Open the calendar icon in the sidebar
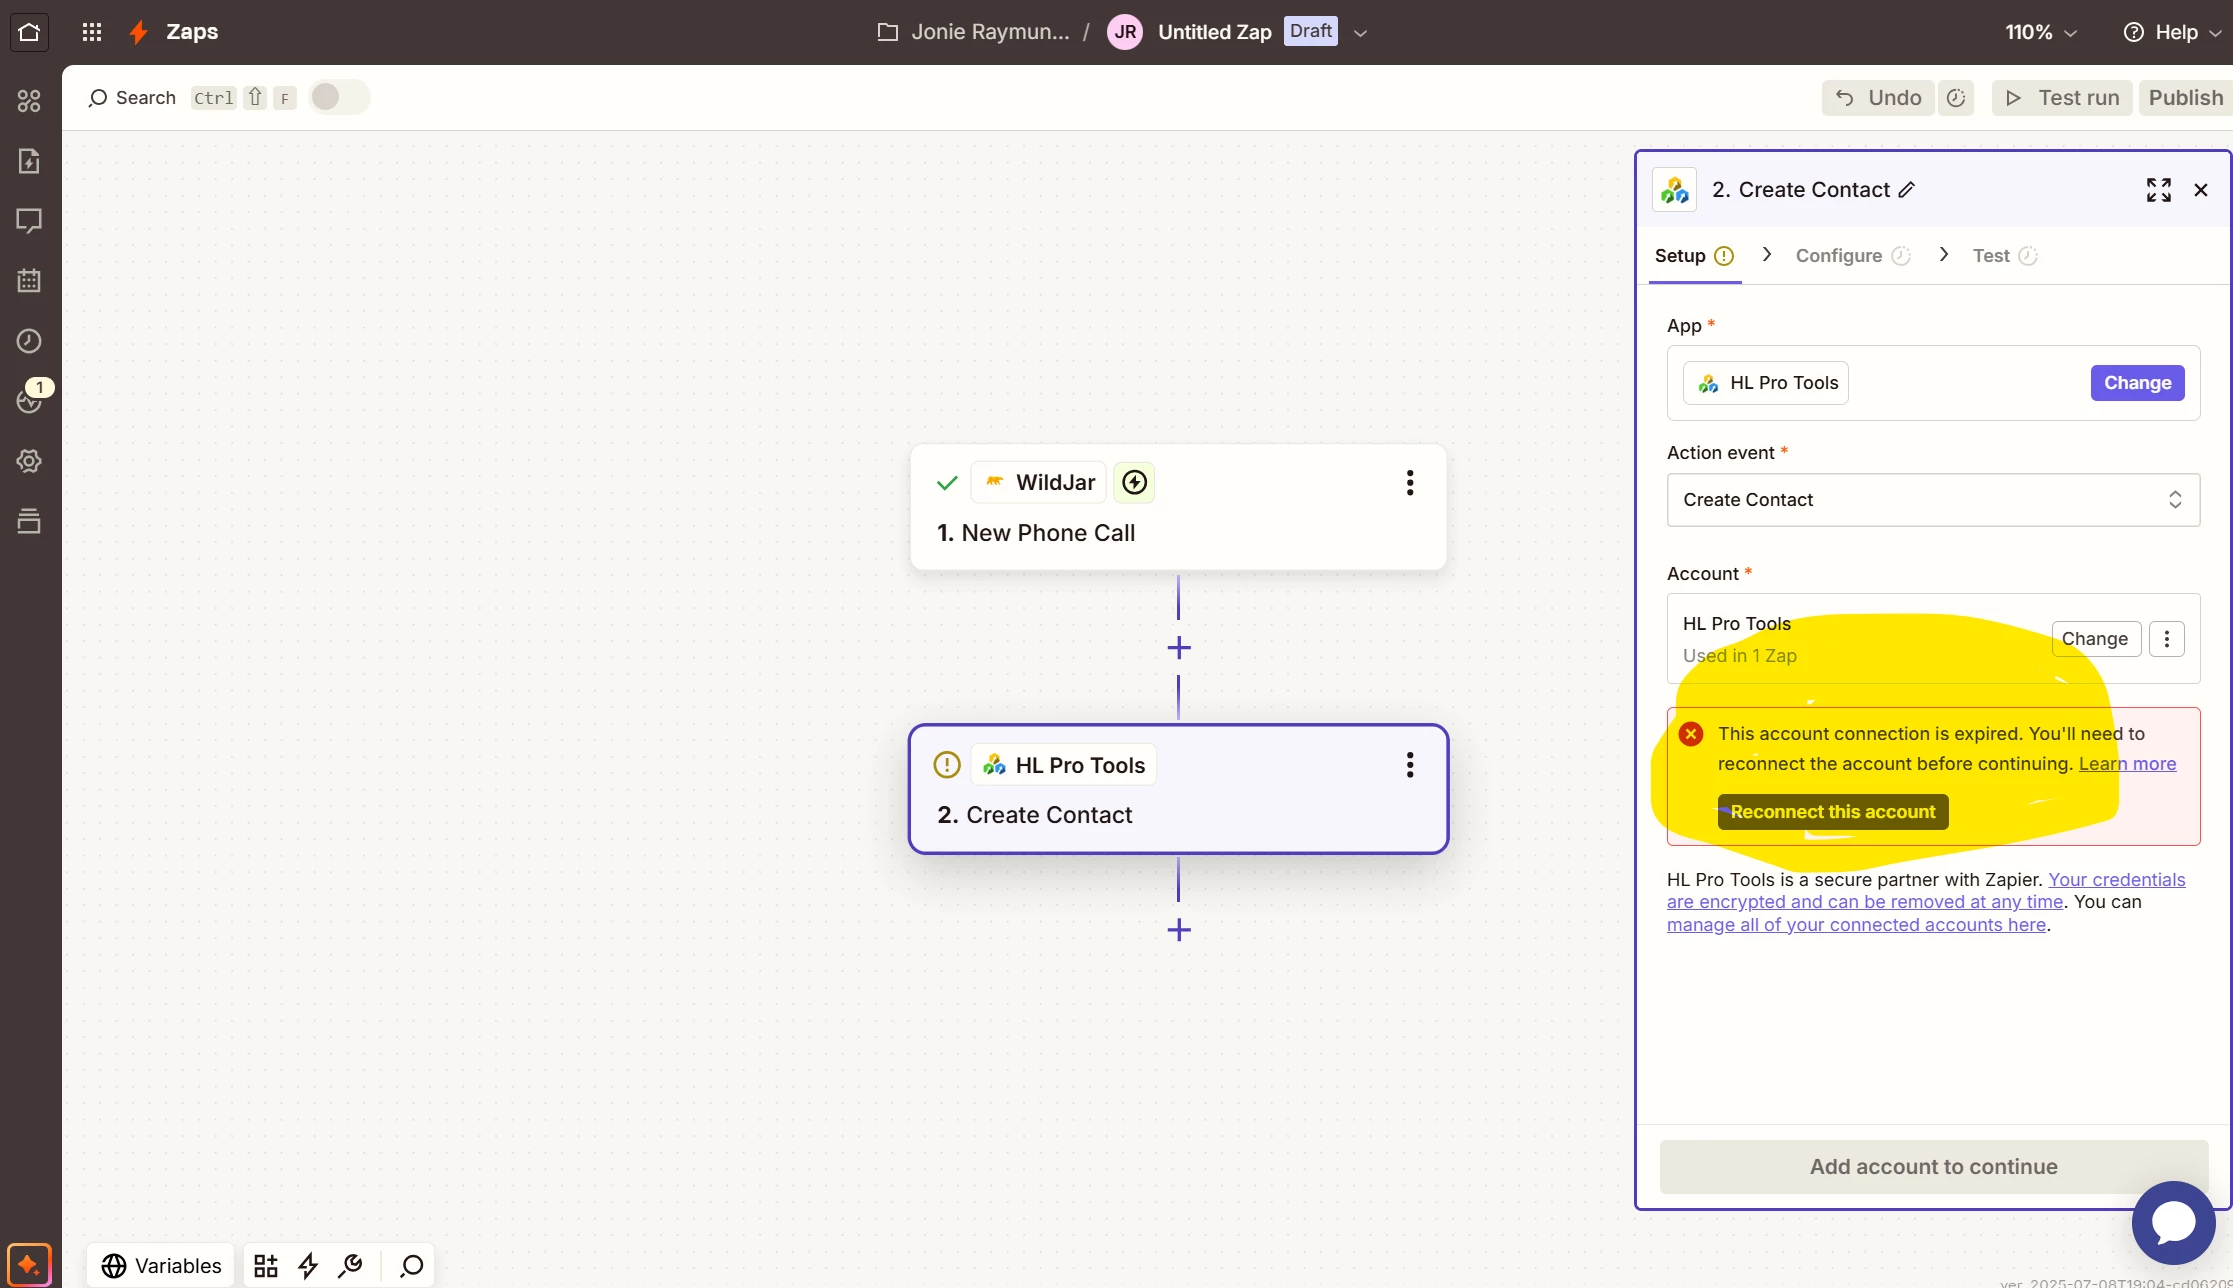 coord(29,281)
